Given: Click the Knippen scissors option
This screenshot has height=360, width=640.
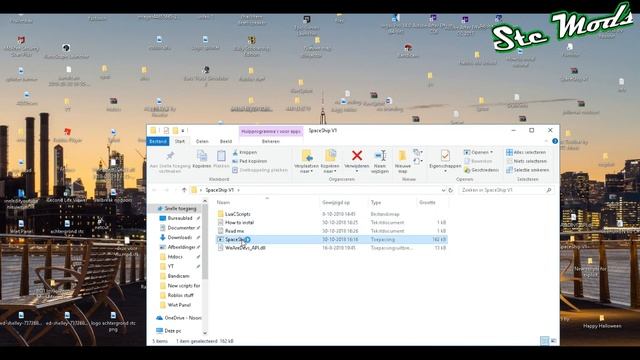Looking at the screenshot, I should pyautogui.click(x=244, y=152).
